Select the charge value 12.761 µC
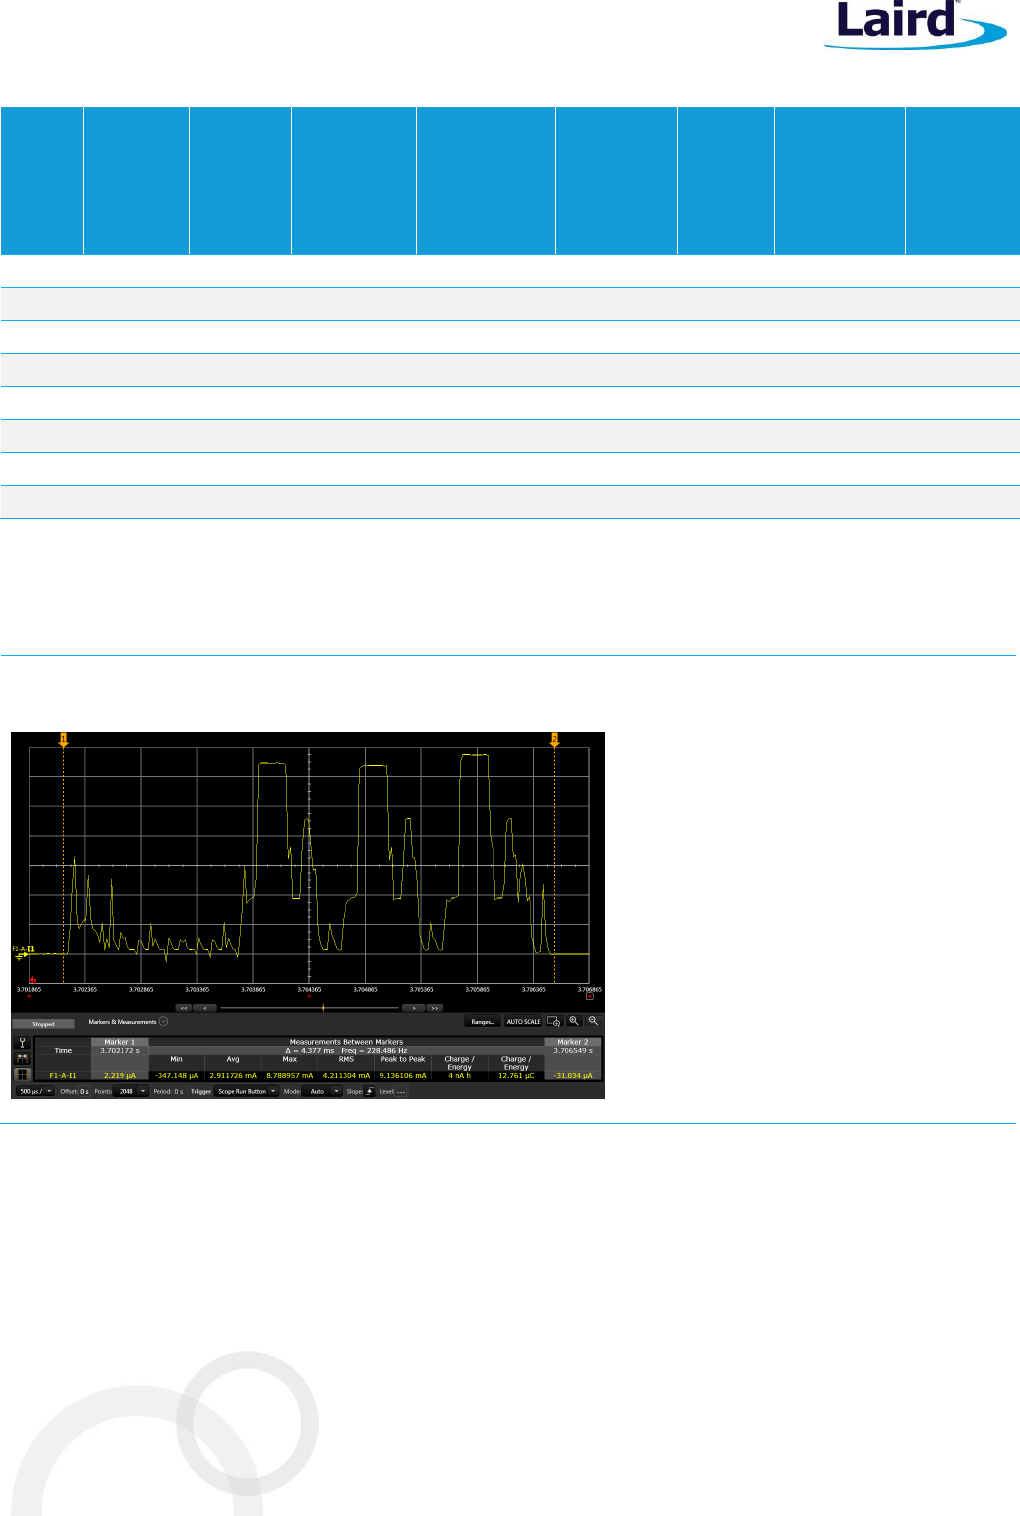The image size is (1020, 1516). tap(516, 1075)
